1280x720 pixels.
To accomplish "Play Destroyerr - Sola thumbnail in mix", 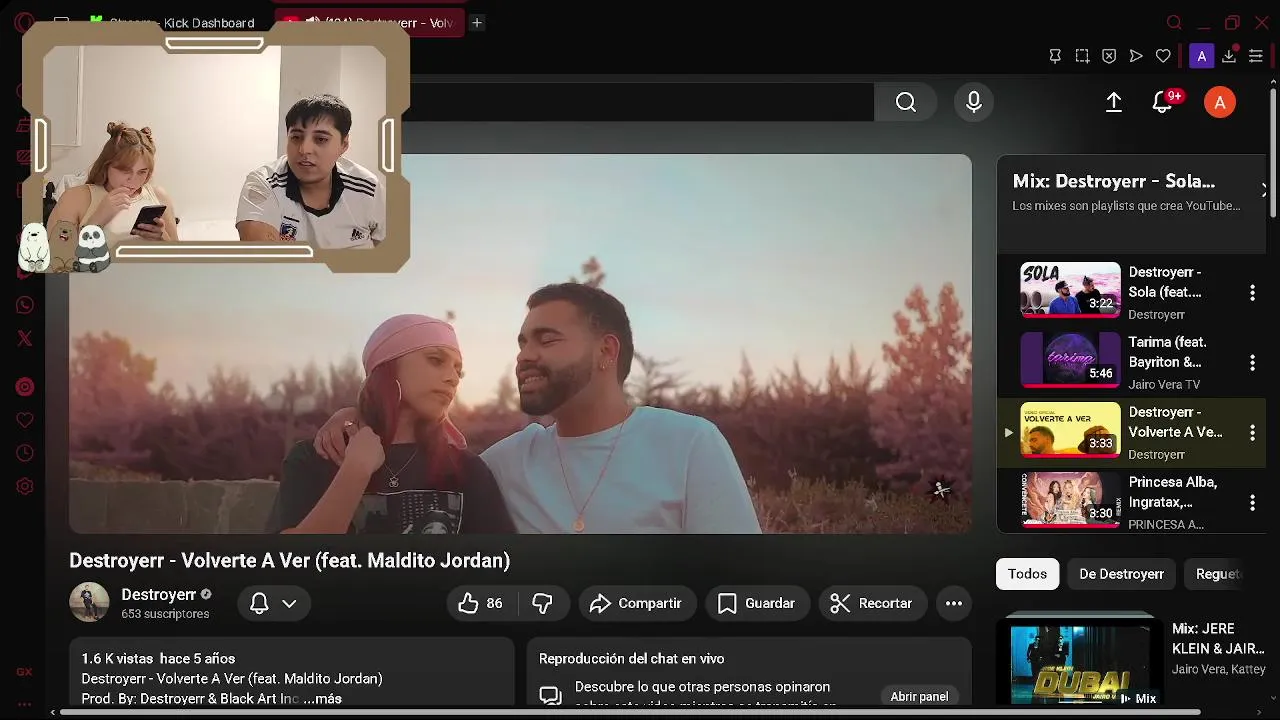I will point(1070,290).
